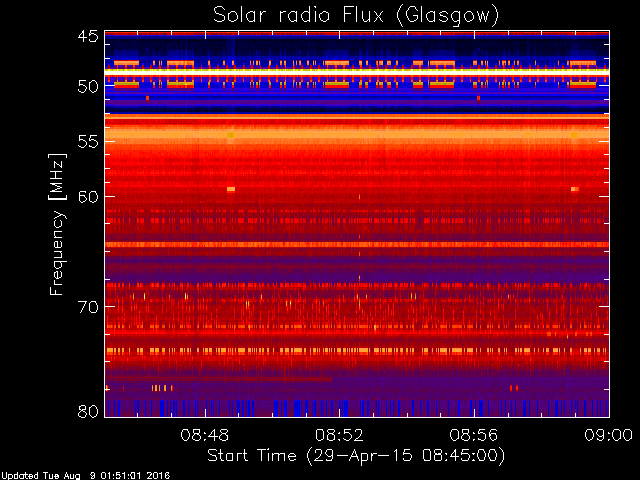This screenshot has height=480, width=640.
Task: Click the 45 MHz frequency tick label
Action: coord(87,36)
